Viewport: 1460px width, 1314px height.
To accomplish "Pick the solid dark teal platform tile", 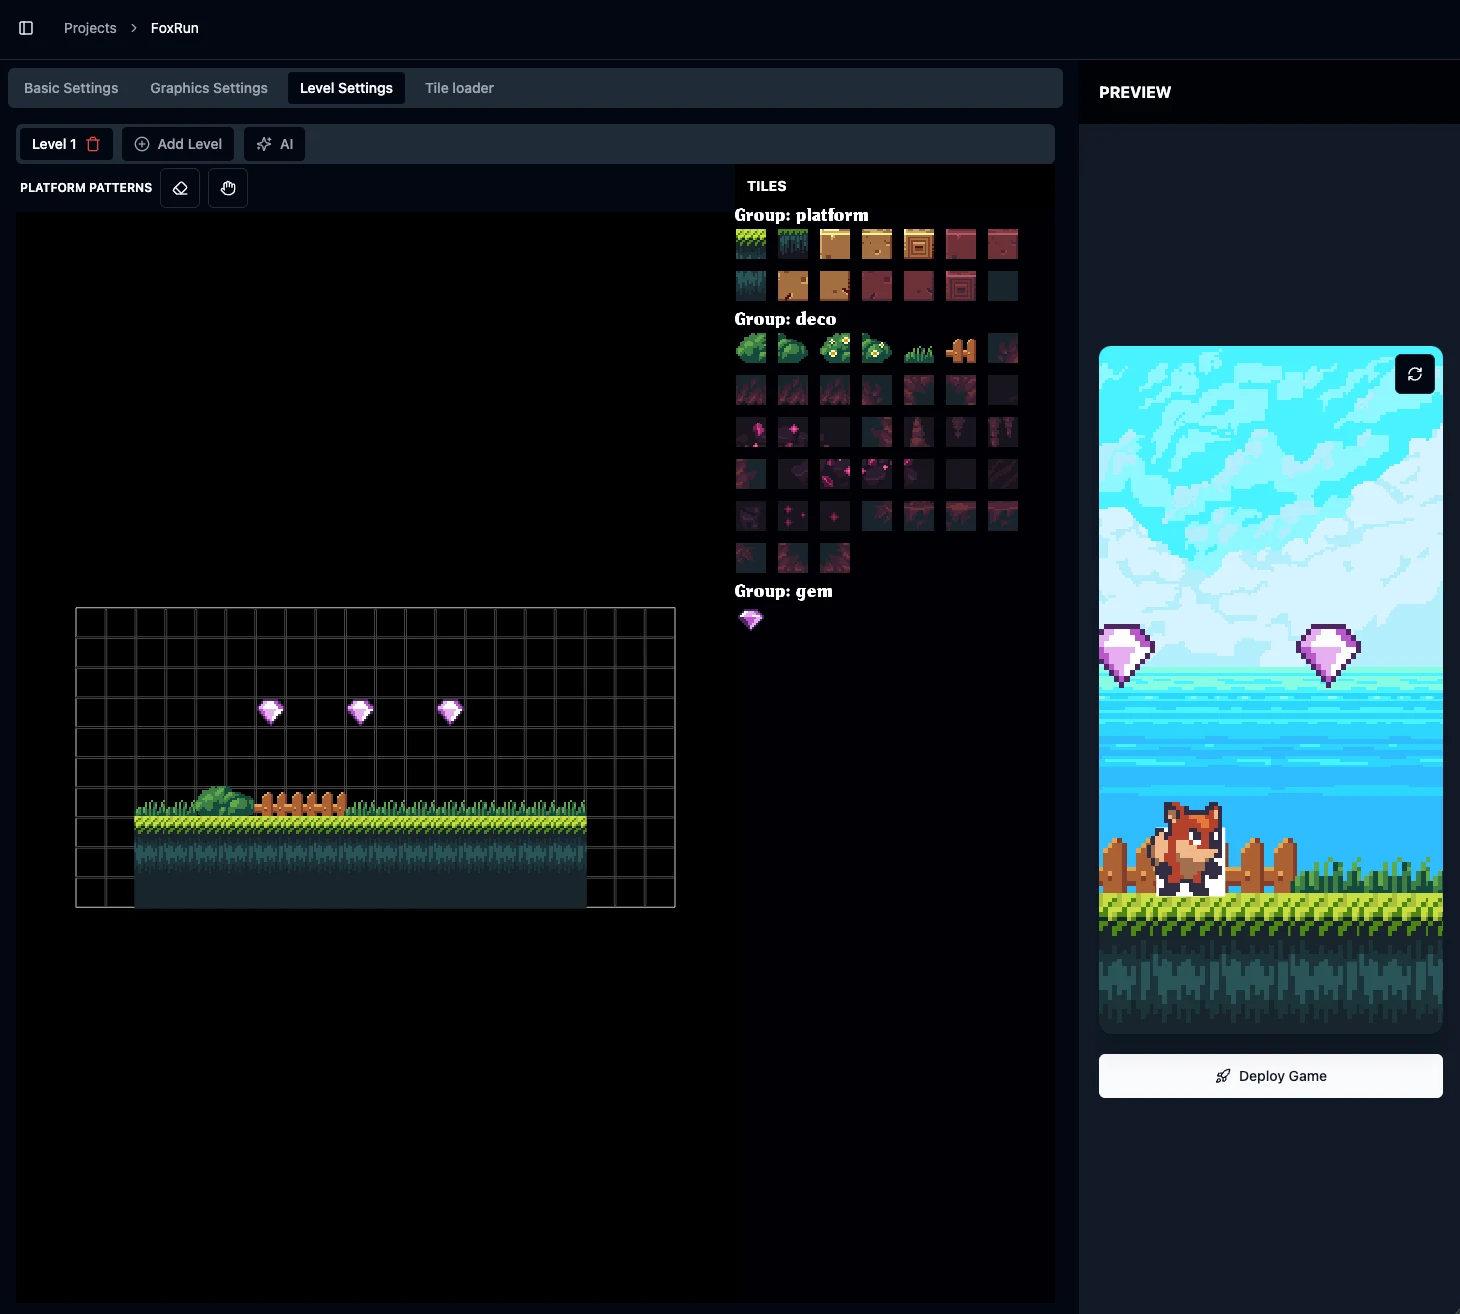I will point(1003,286).
